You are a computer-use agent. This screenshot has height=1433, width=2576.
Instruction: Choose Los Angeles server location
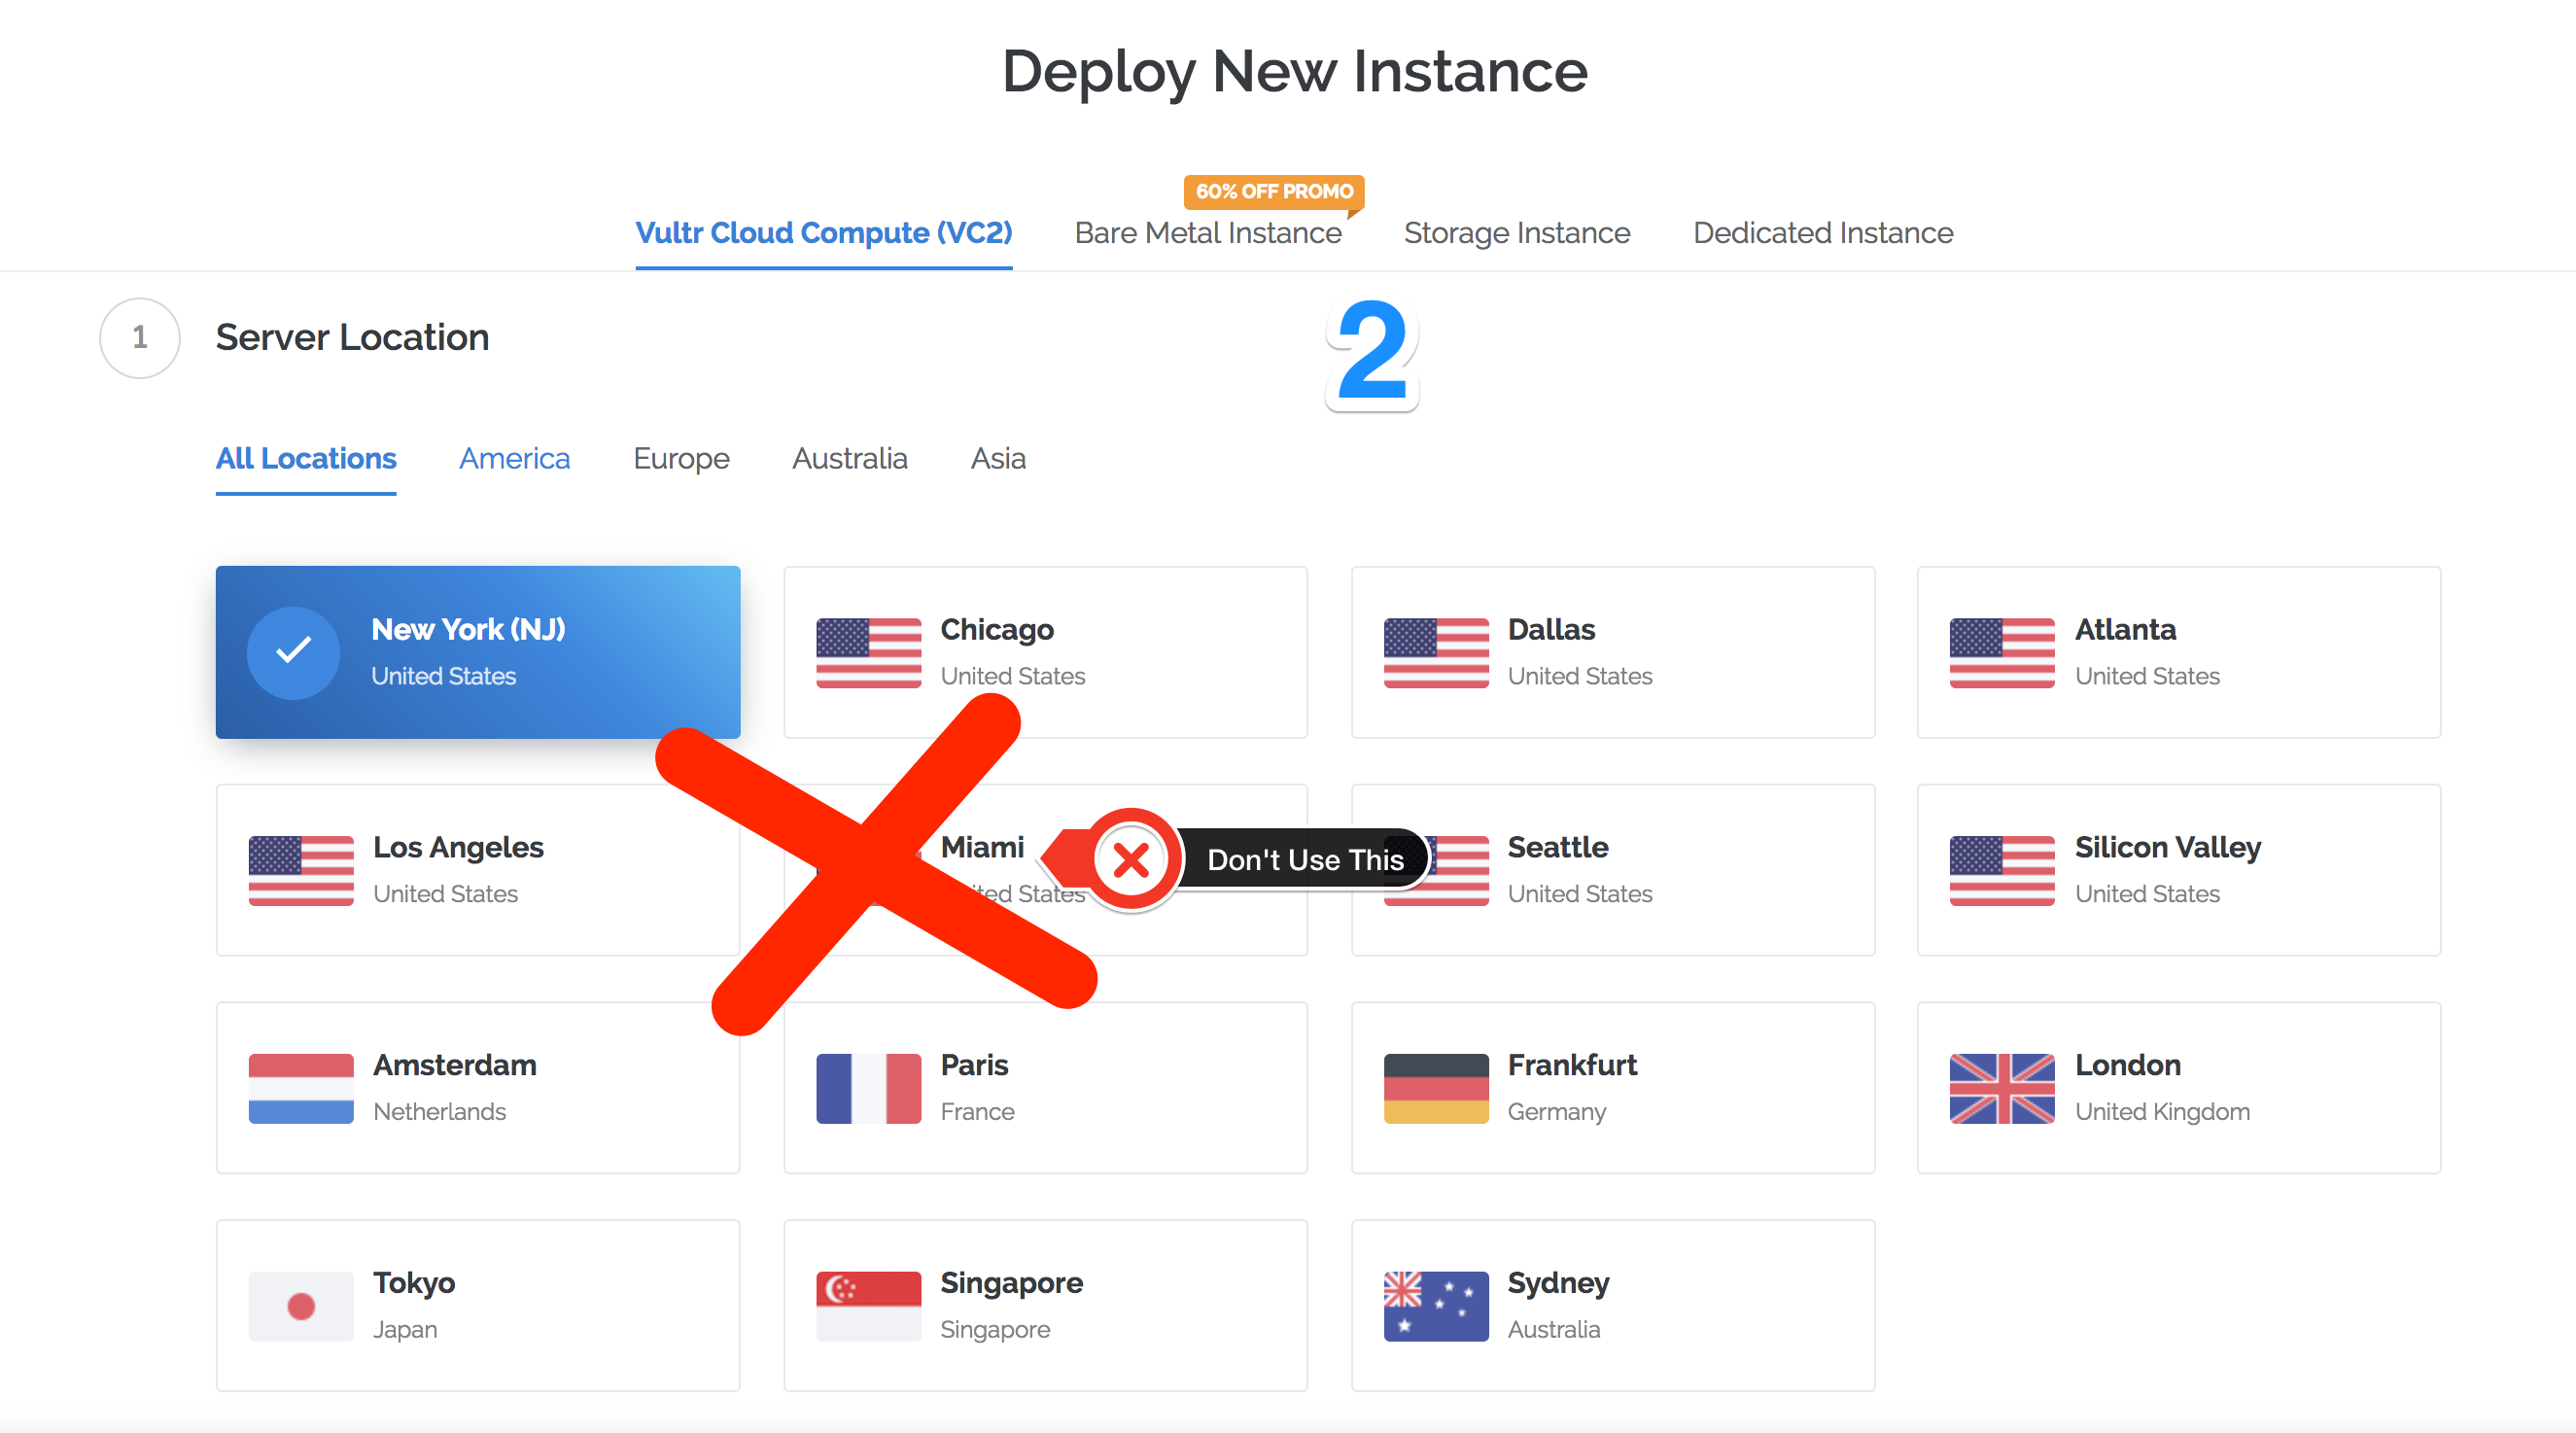click(478, 870)
